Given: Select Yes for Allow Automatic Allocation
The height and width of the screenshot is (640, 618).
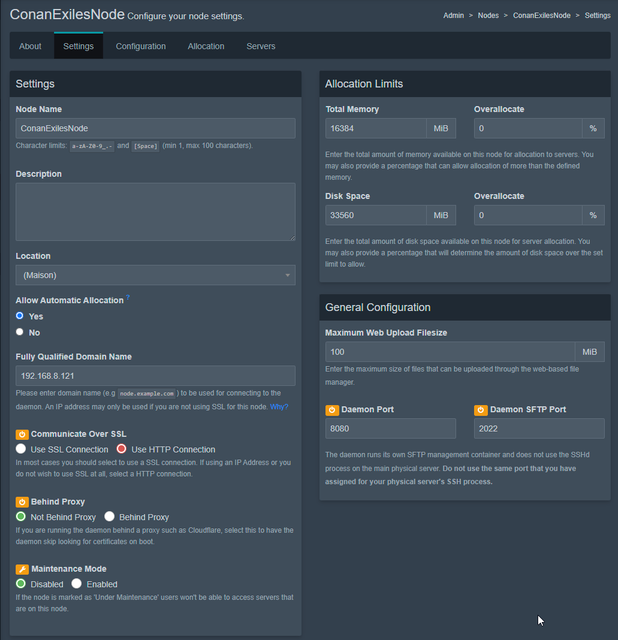Looking at the screenshot, I should tap(20, 316).
